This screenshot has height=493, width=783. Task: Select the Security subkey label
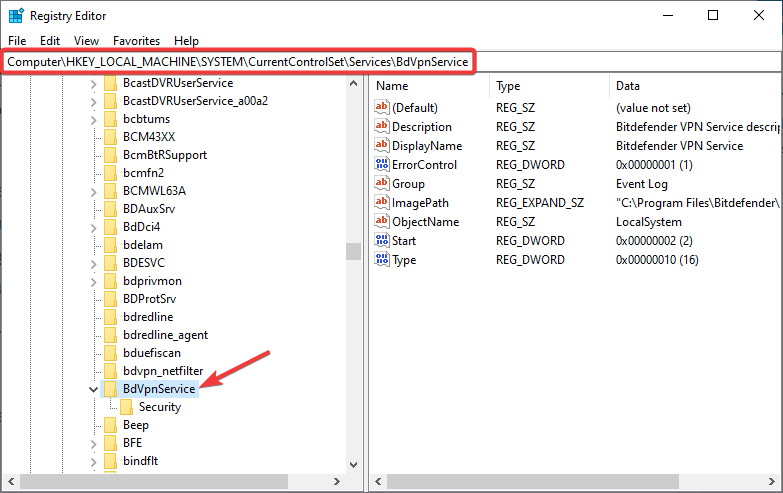point(160,407)
